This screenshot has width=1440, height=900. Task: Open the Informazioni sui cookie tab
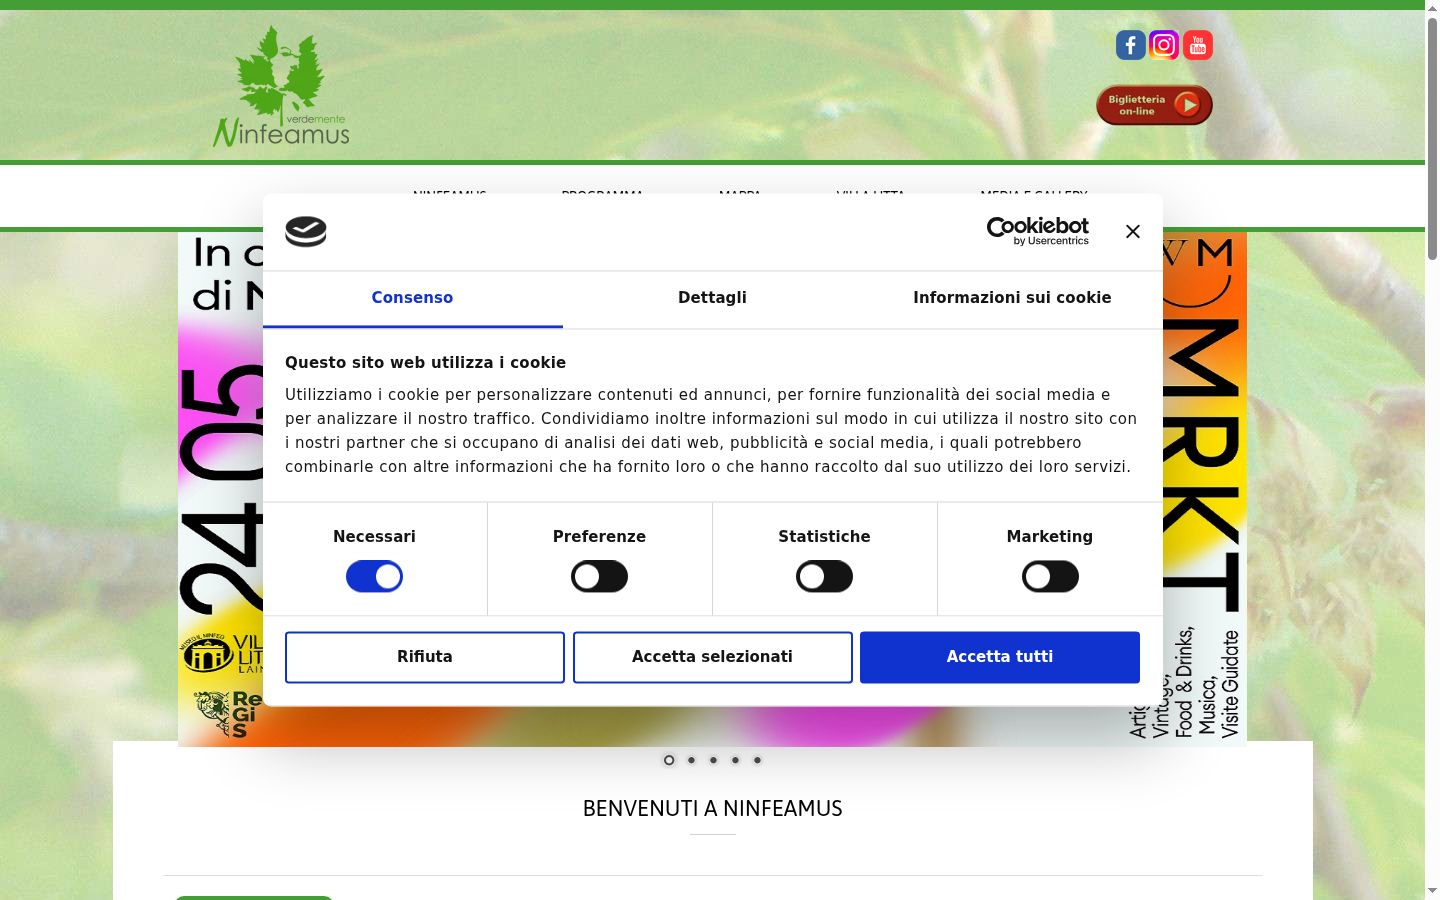[x=1012, y=298]
